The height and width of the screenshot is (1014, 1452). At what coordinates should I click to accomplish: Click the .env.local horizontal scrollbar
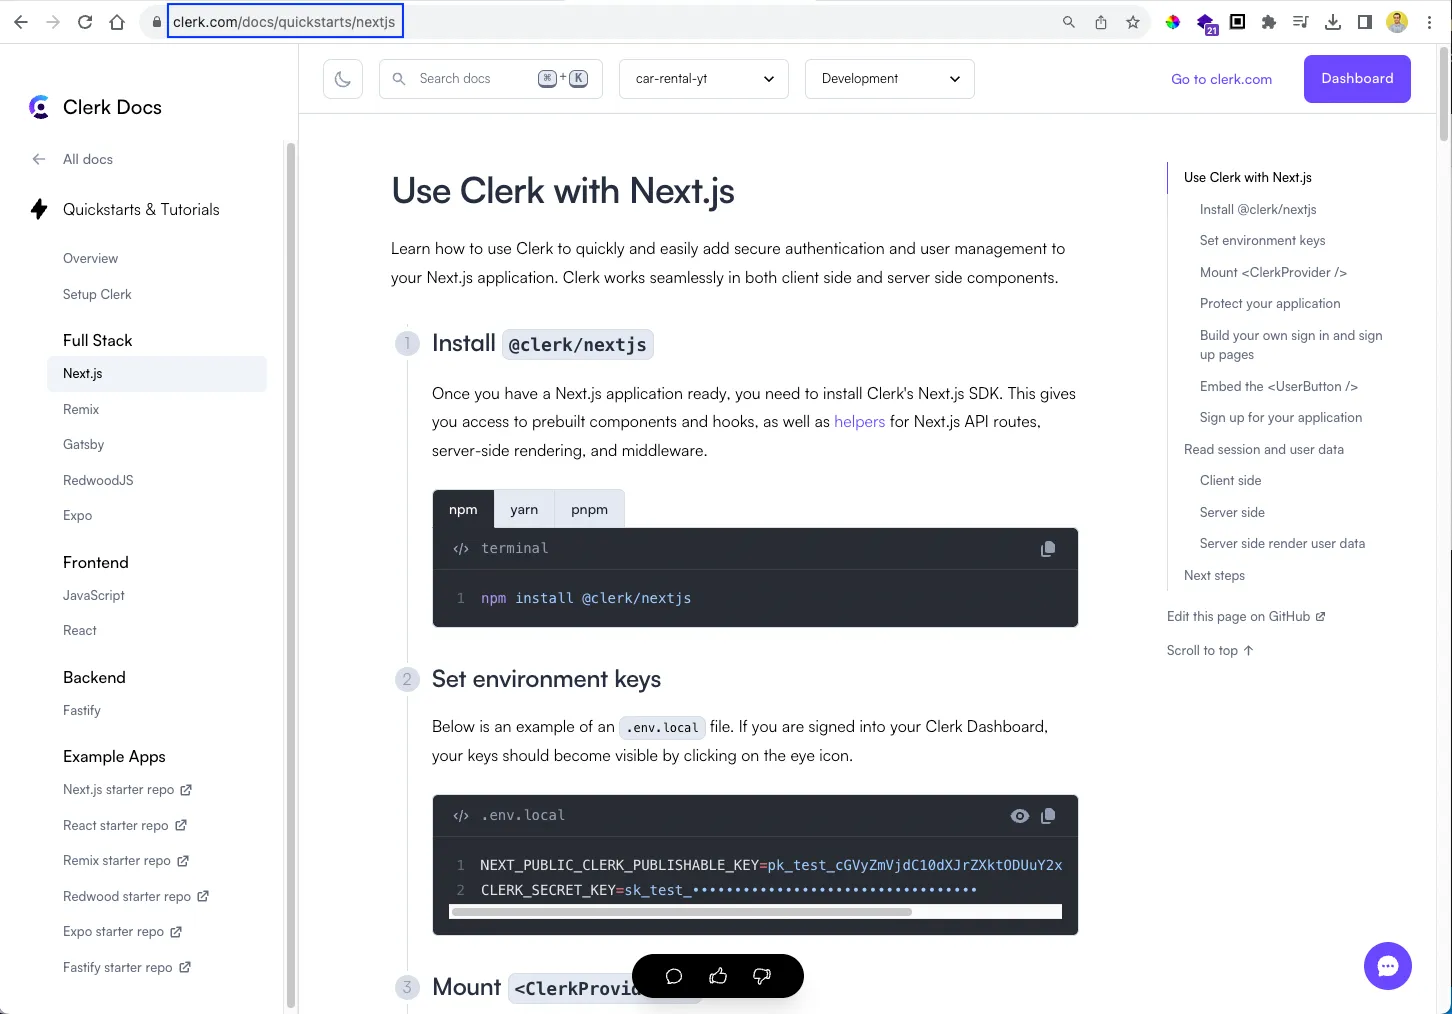(x=682, y=912)
